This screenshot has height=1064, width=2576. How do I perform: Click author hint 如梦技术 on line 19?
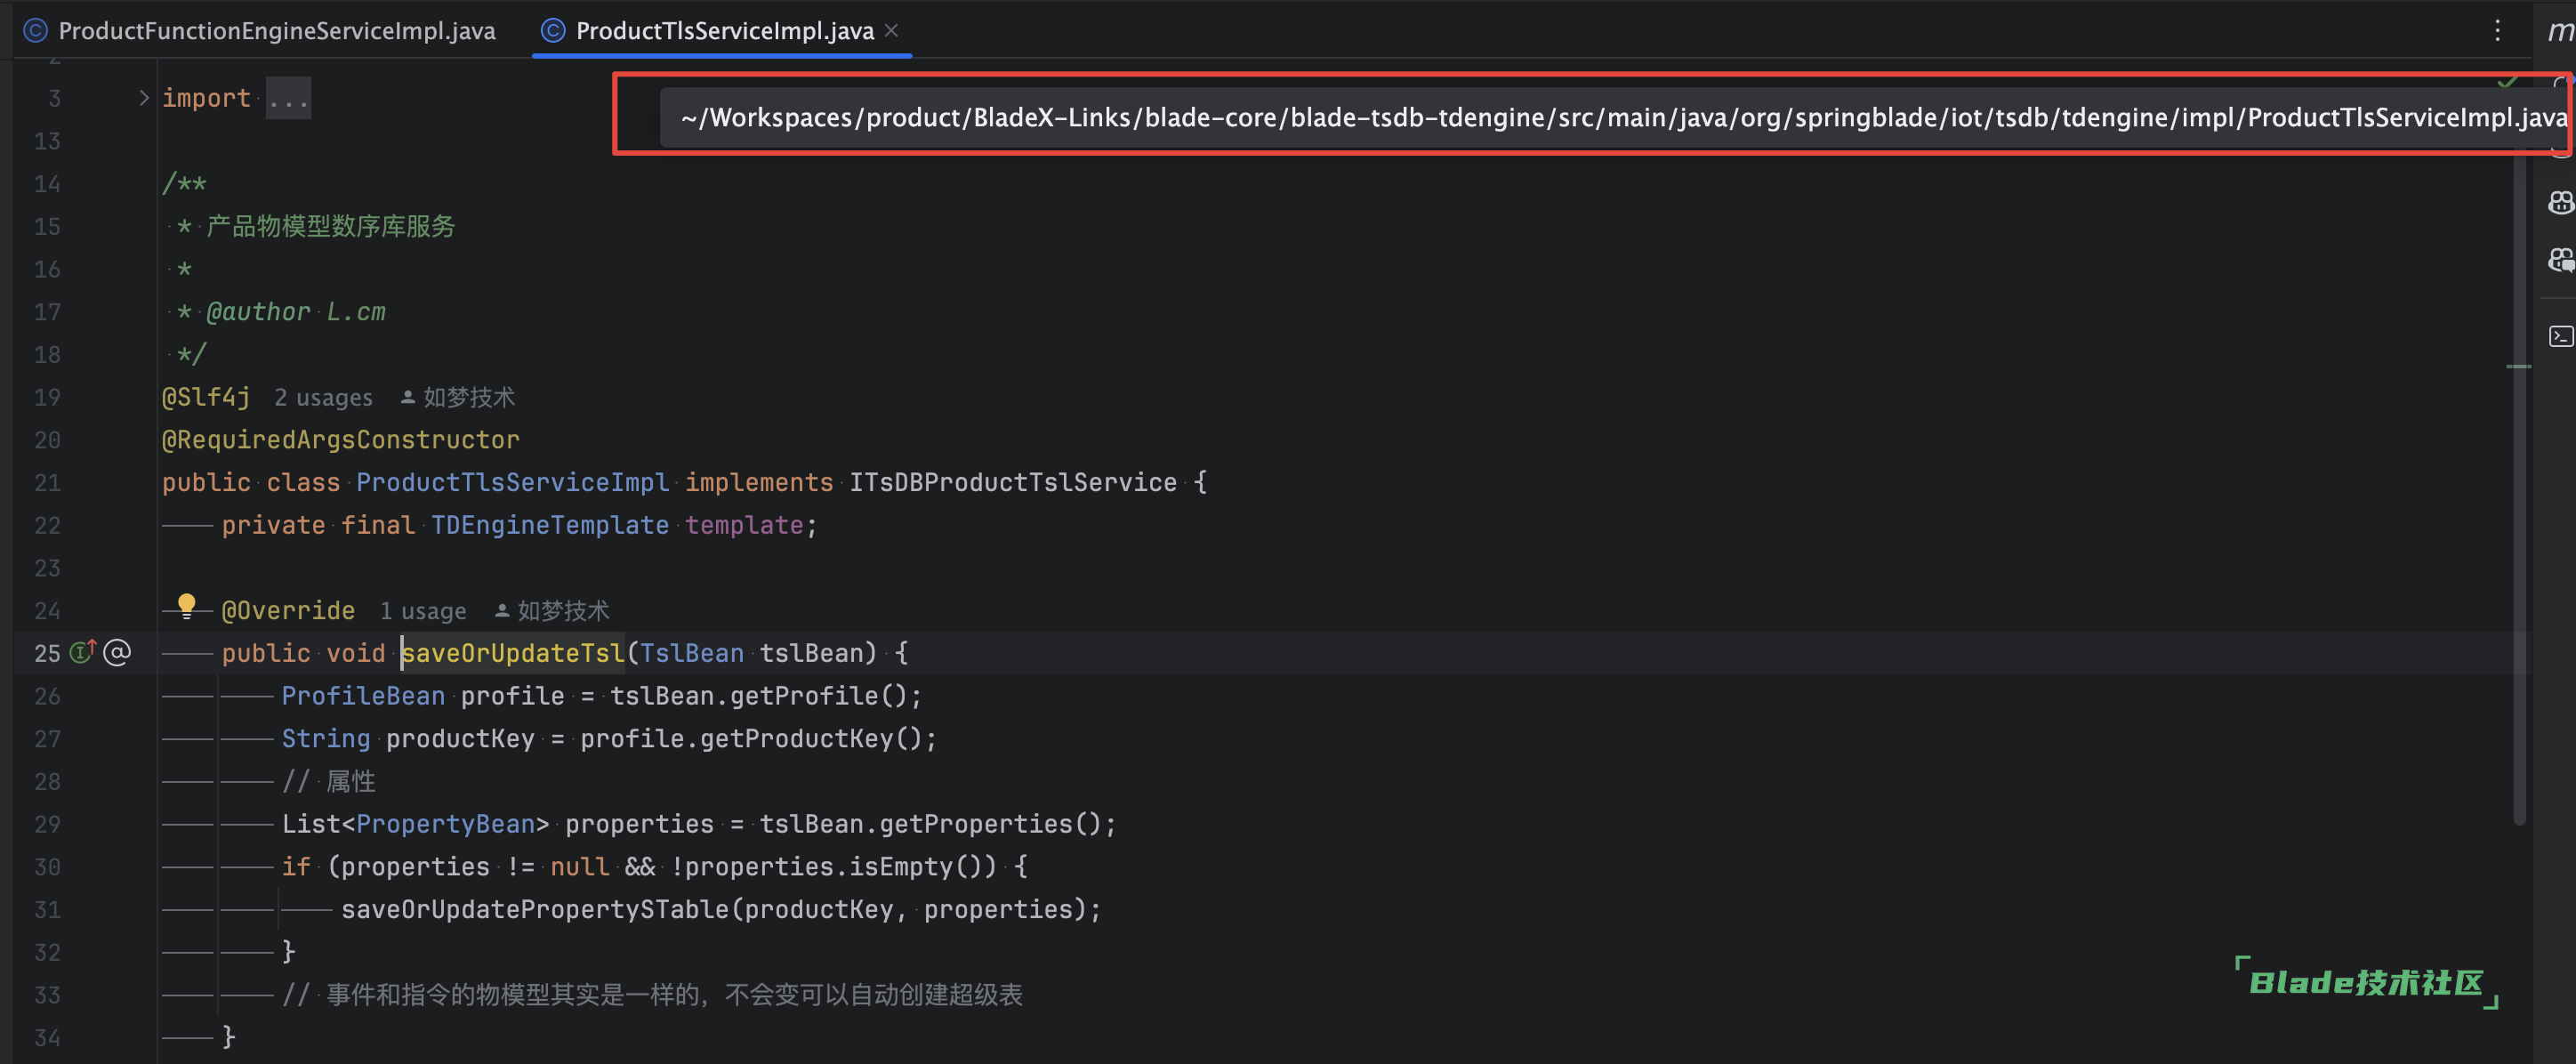click(x=469, y=397)
